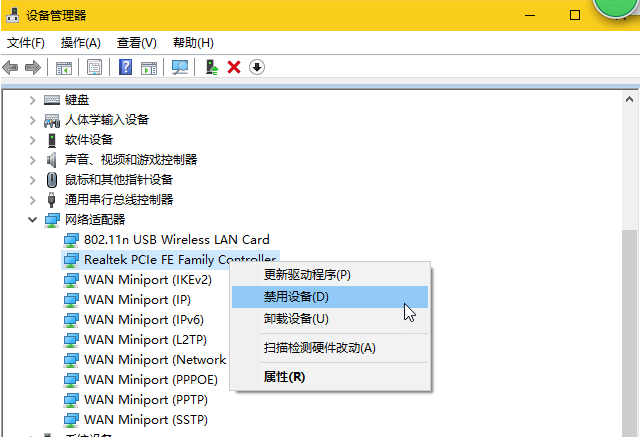
Task: Go forward with the right arrow toolbar icon
Action: [33, 67]
